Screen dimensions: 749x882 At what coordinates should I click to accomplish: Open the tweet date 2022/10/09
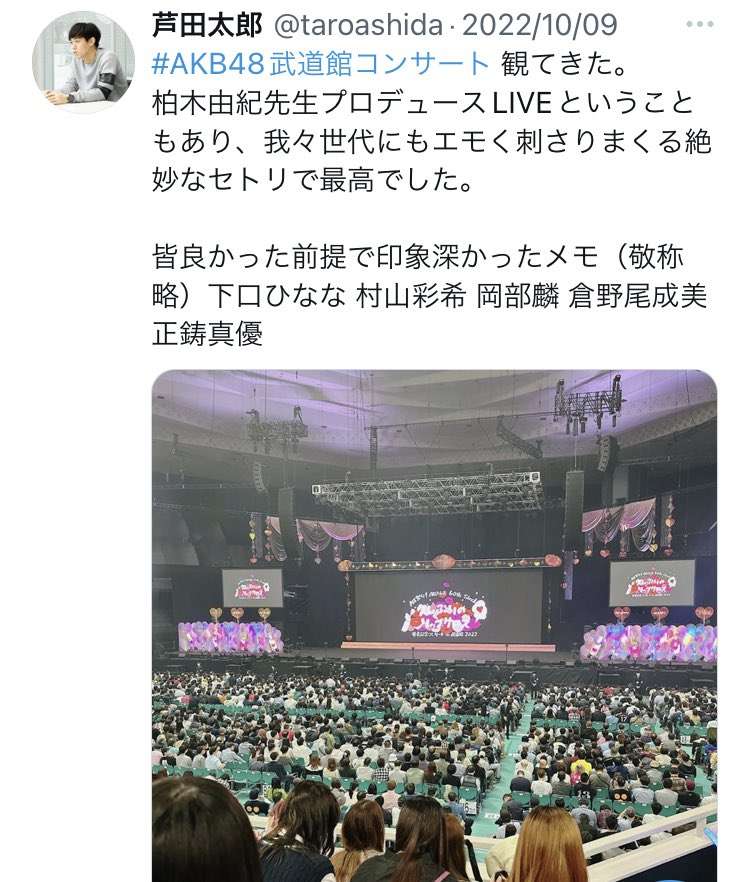click(x=540, y=25)
